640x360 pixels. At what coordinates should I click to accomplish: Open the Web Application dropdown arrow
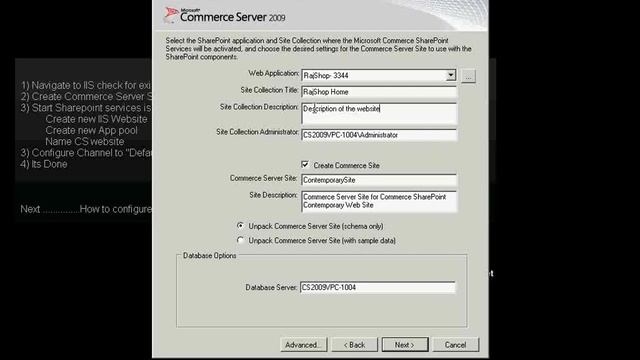tap(451, 75)
